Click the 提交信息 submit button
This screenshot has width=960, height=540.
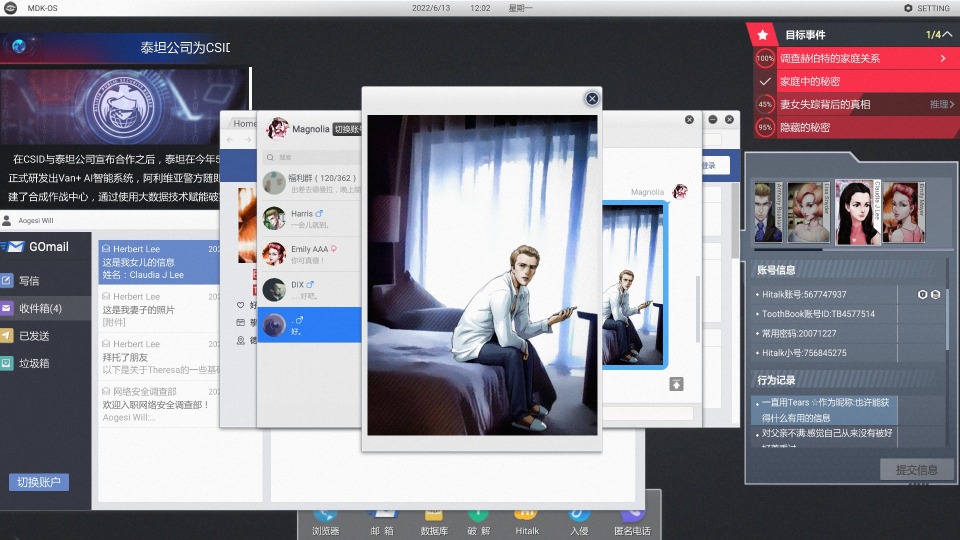[917, 470]
